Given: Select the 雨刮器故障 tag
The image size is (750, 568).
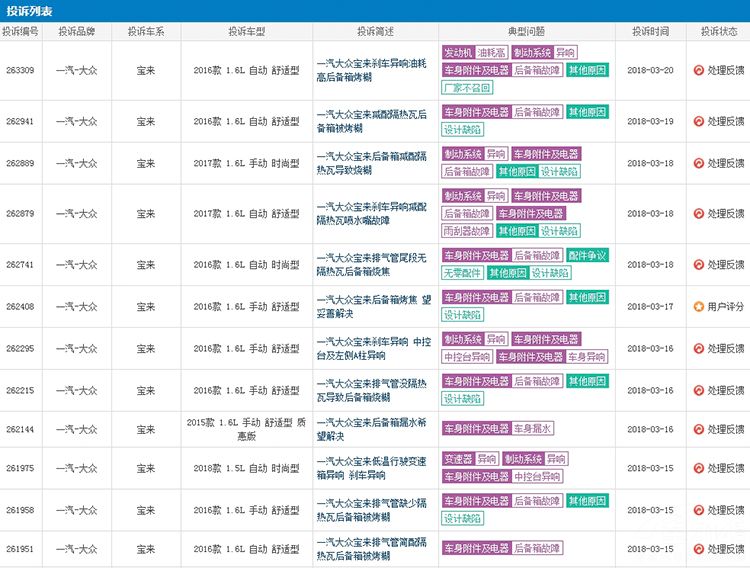Looking at the screenshot, I should 466,230.
